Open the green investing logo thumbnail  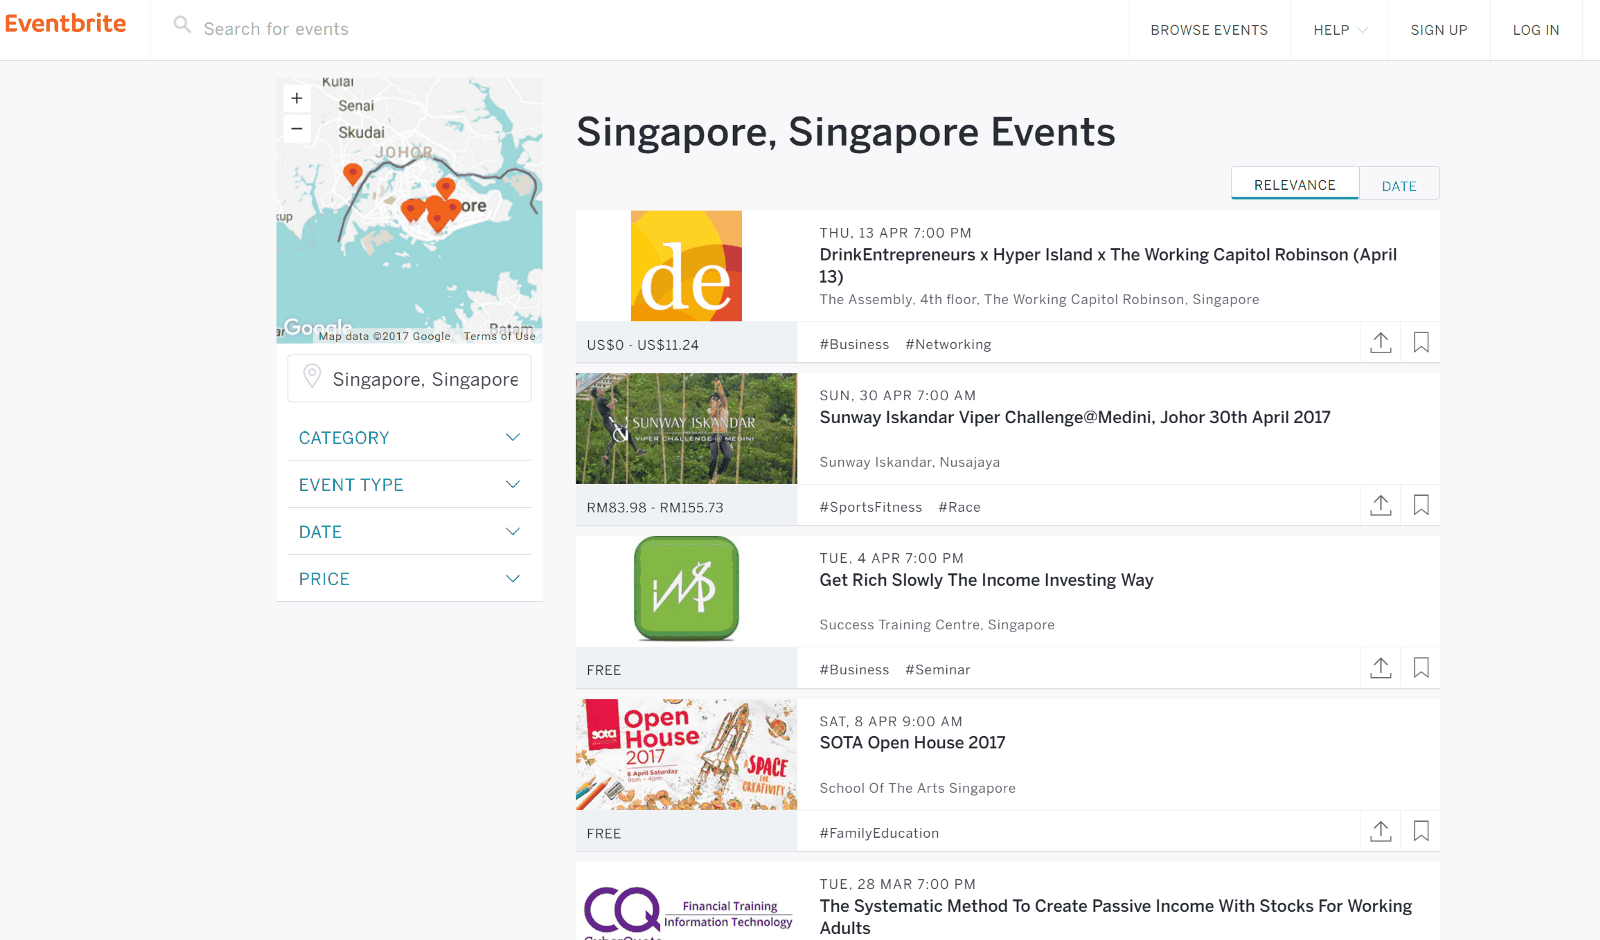[686, 589]
